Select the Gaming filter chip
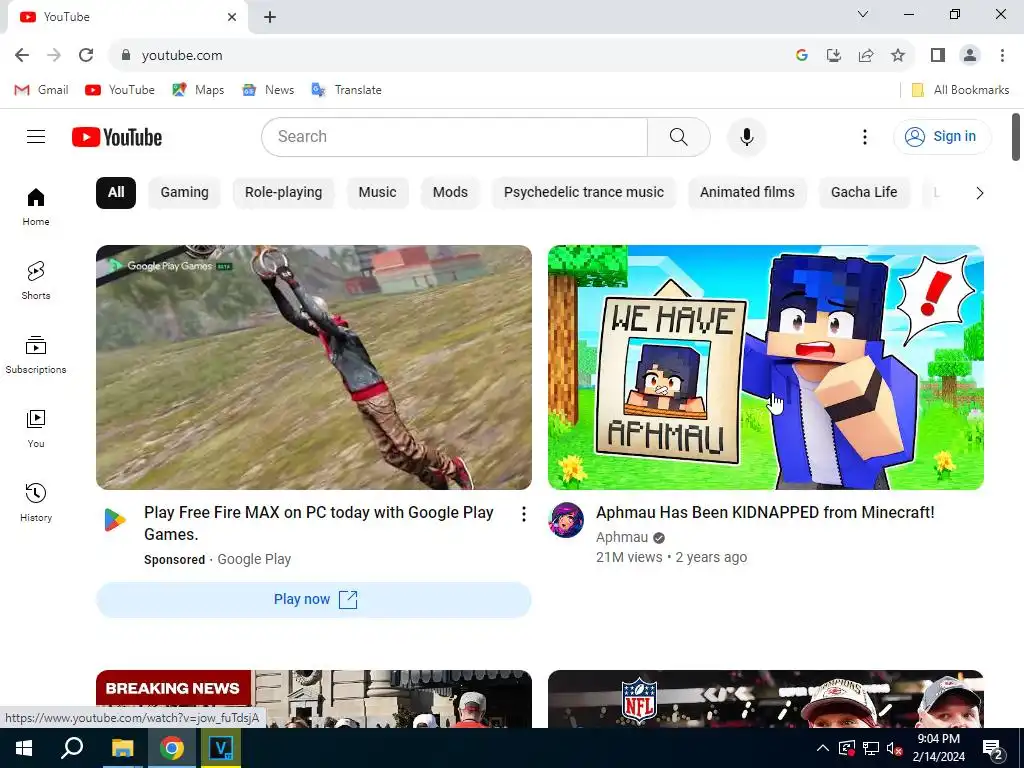This screenshot has width=1024, height=768. (185, 193)
